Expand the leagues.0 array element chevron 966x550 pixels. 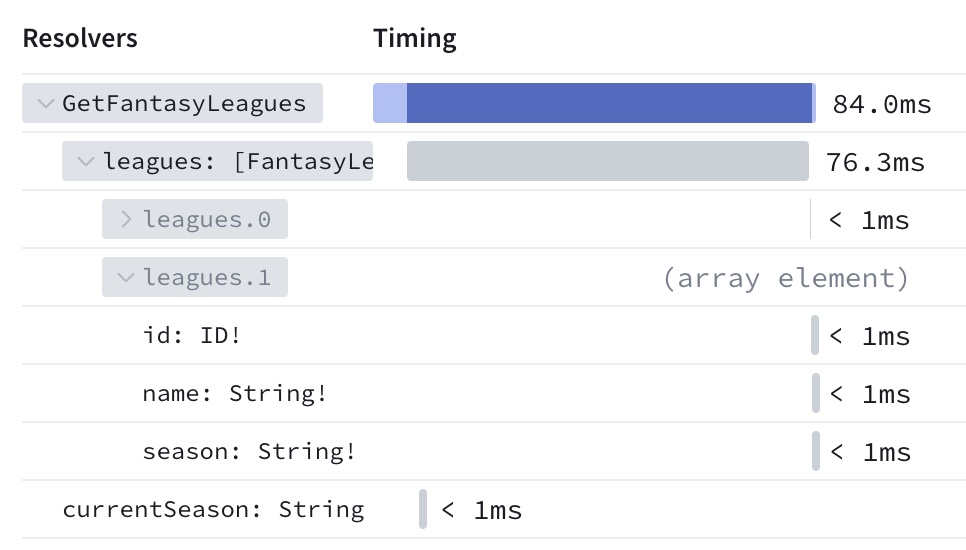tap(126, 219)
